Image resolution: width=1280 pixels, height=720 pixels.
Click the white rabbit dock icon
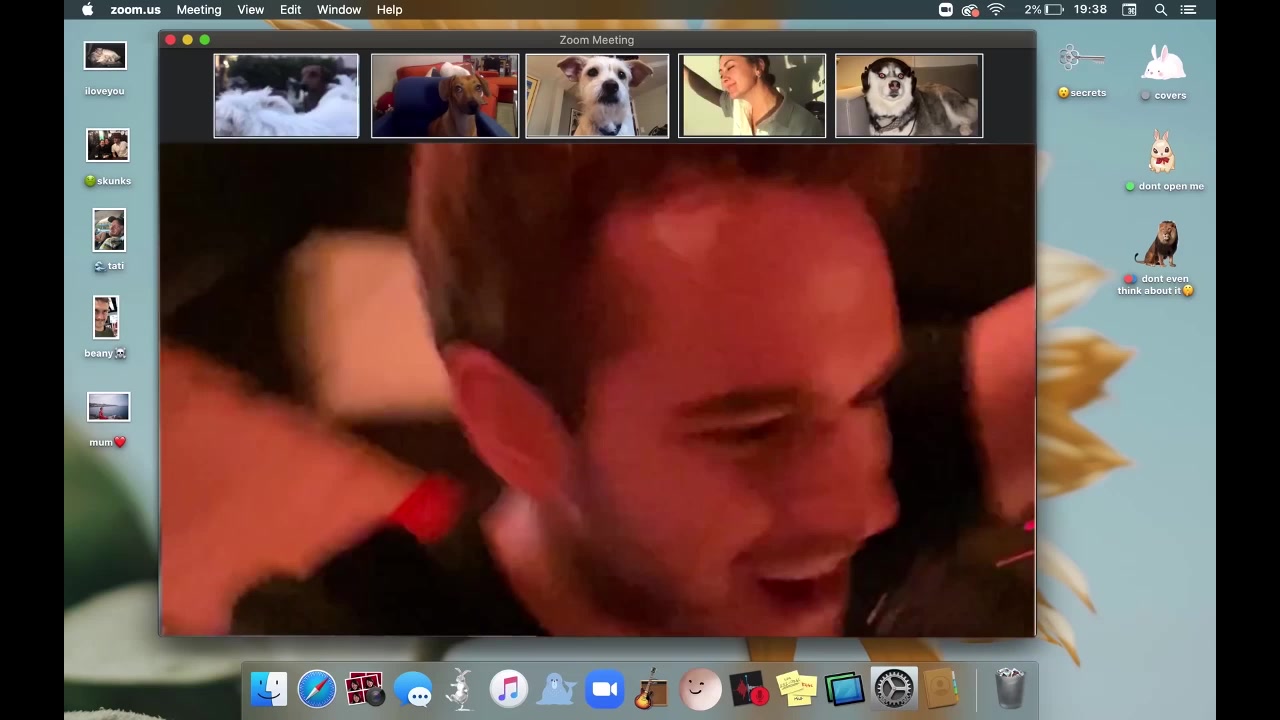tap(461, 689)
